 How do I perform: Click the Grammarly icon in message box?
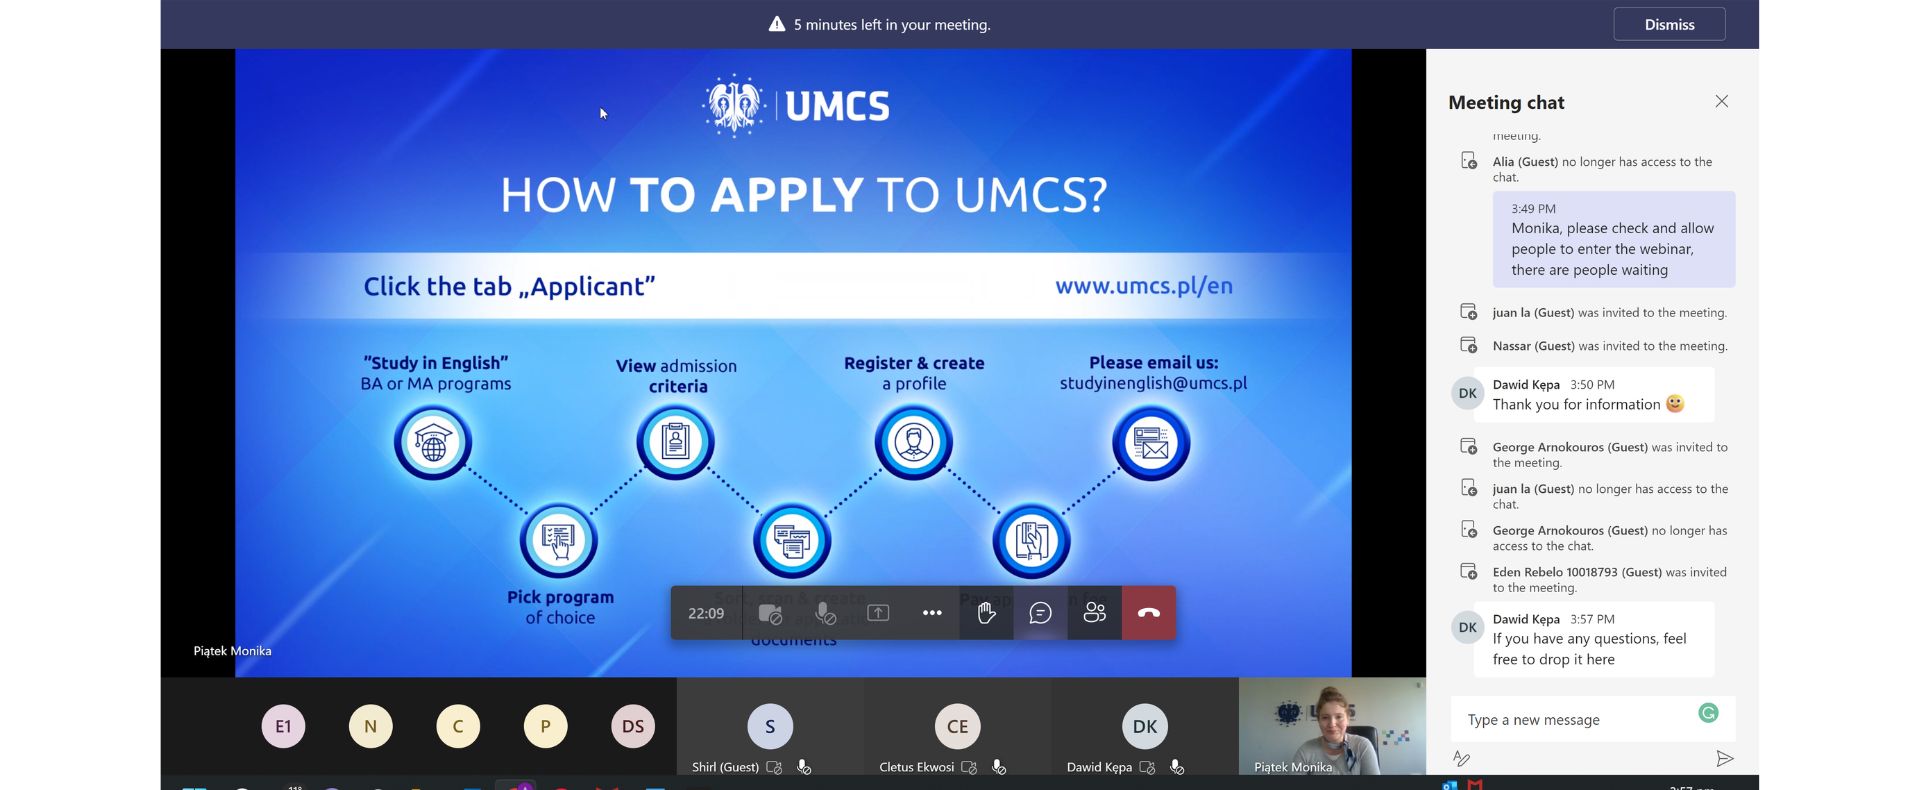coord(1708,713)
